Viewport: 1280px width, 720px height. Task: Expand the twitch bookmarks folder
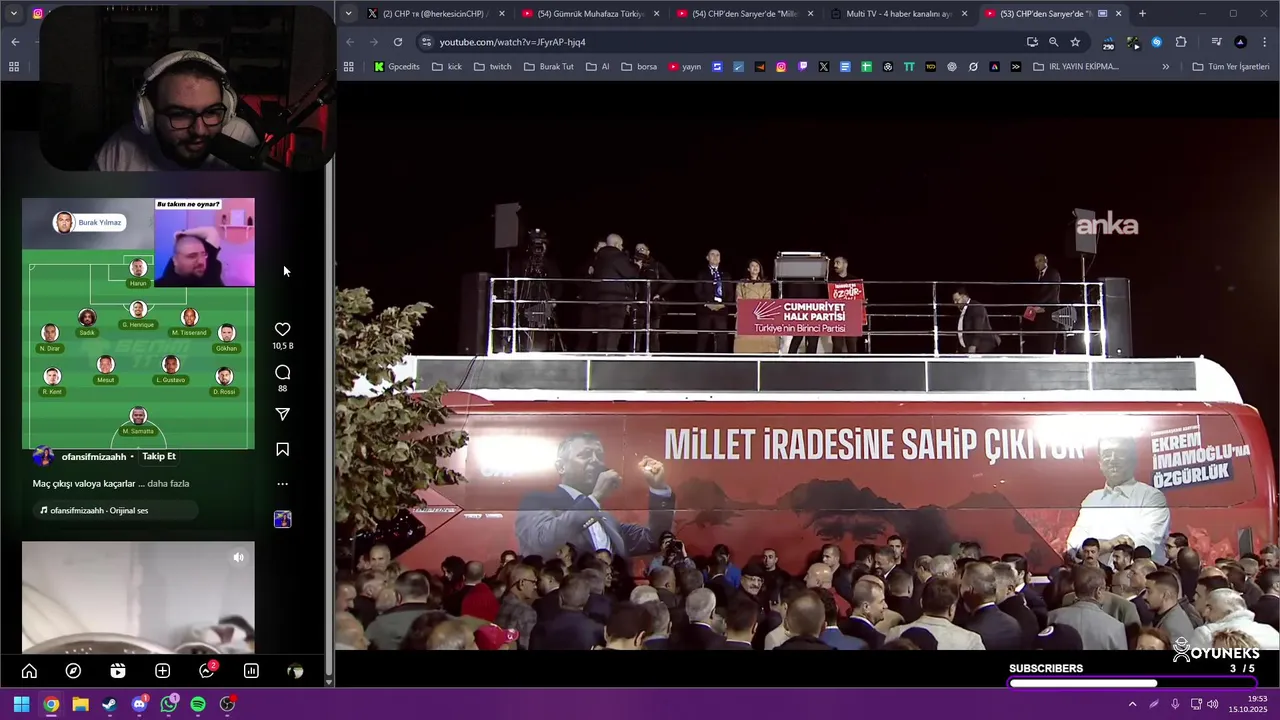[x=492, y=67]
